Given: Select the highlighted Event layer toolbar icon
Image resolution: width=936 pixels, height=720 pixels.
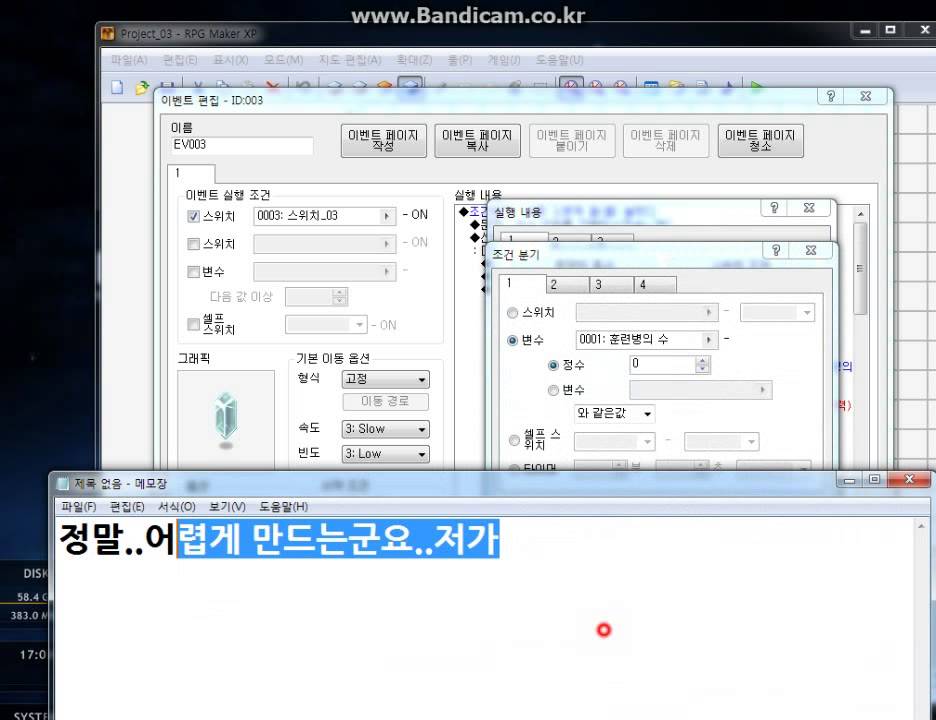Looking at the screenshot, I should [x=410, y=86].
